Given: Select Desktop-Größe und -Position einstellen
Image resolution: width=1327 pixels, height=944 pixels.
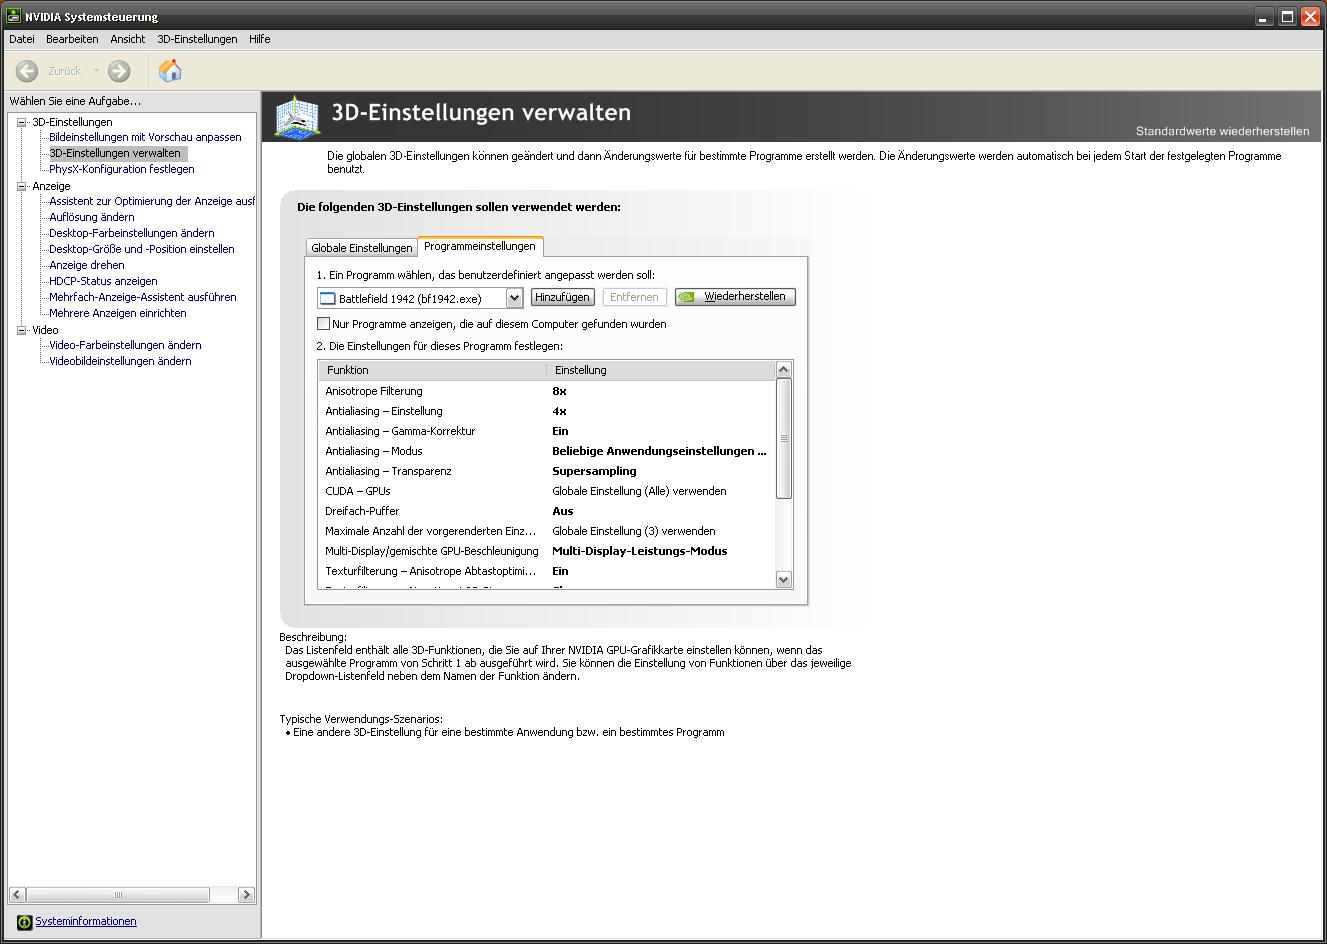Looking at the screenshot, I should click(x=142, y=249).
